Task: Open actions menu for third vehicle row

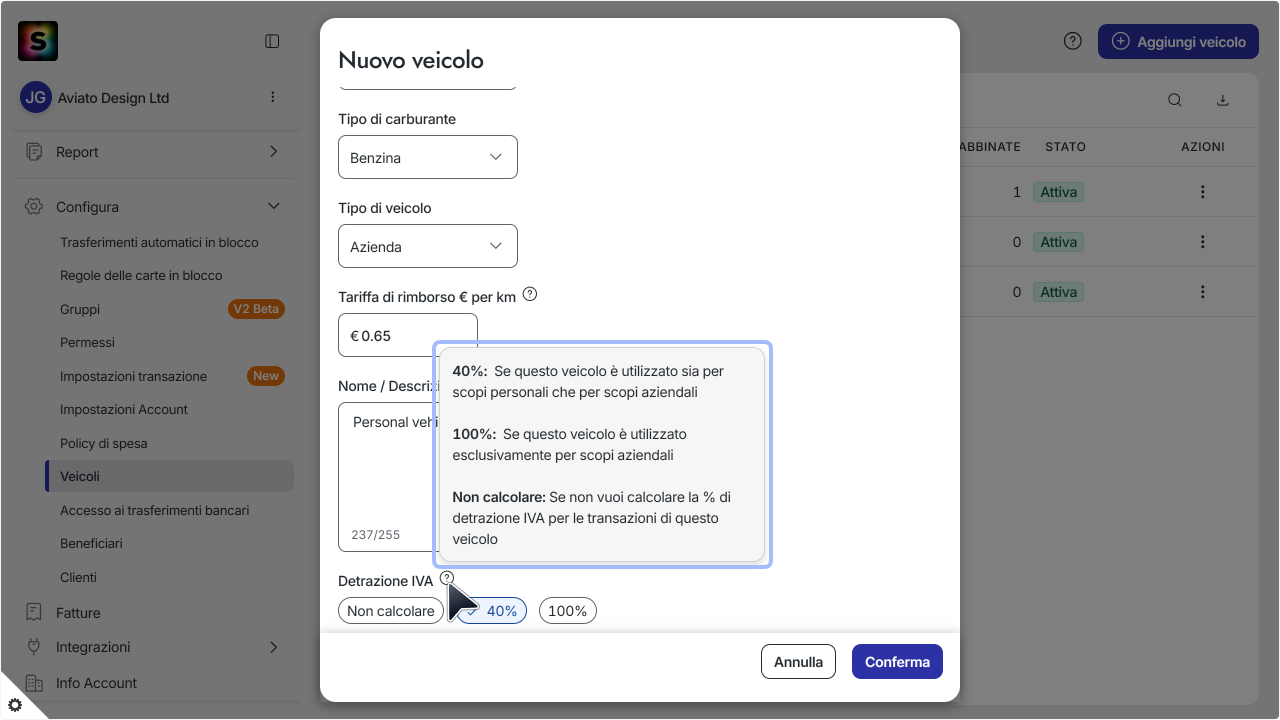Action: click(1203, 292)
